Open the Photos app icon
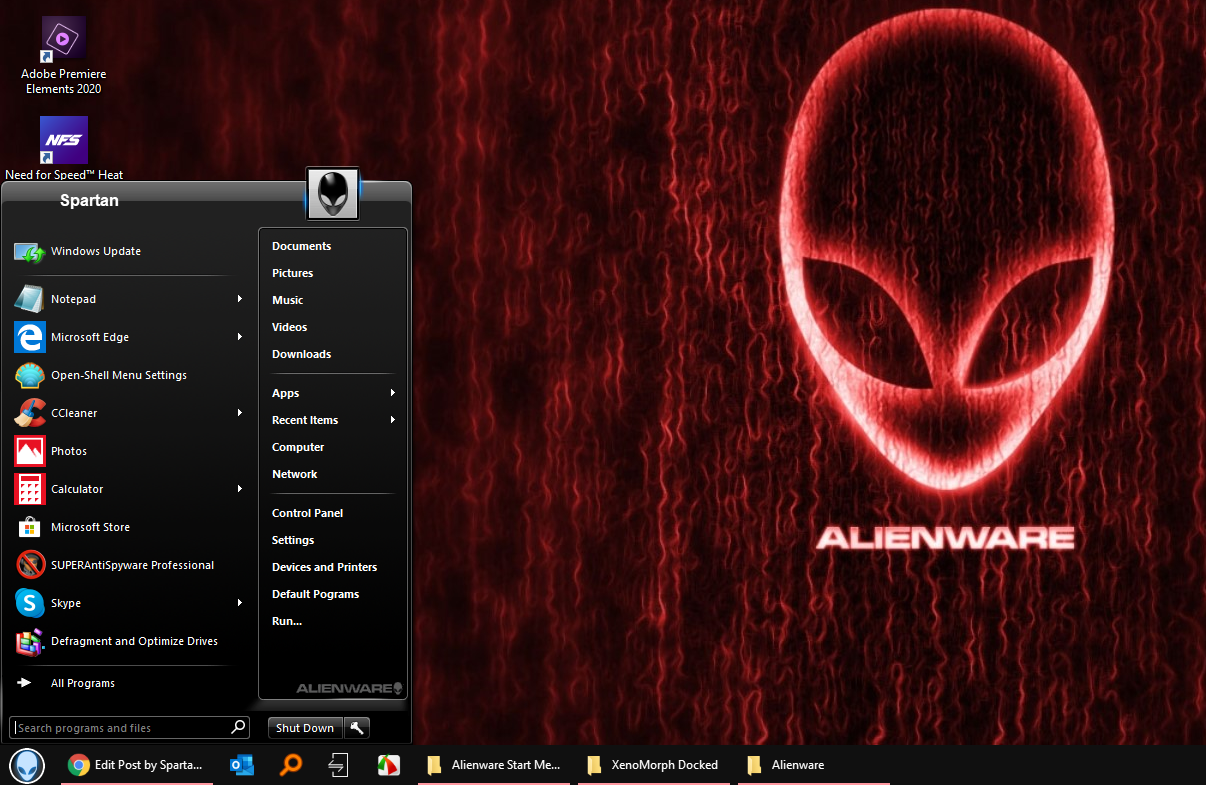This screenshot has width=1206, height=785. coord(30,451)
